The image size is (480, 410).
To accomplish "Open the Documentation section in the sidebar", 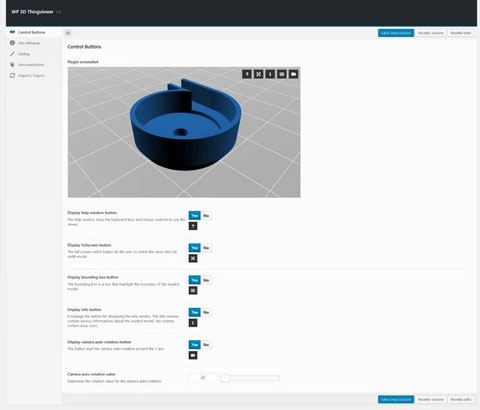I will (x=31, y=65).
